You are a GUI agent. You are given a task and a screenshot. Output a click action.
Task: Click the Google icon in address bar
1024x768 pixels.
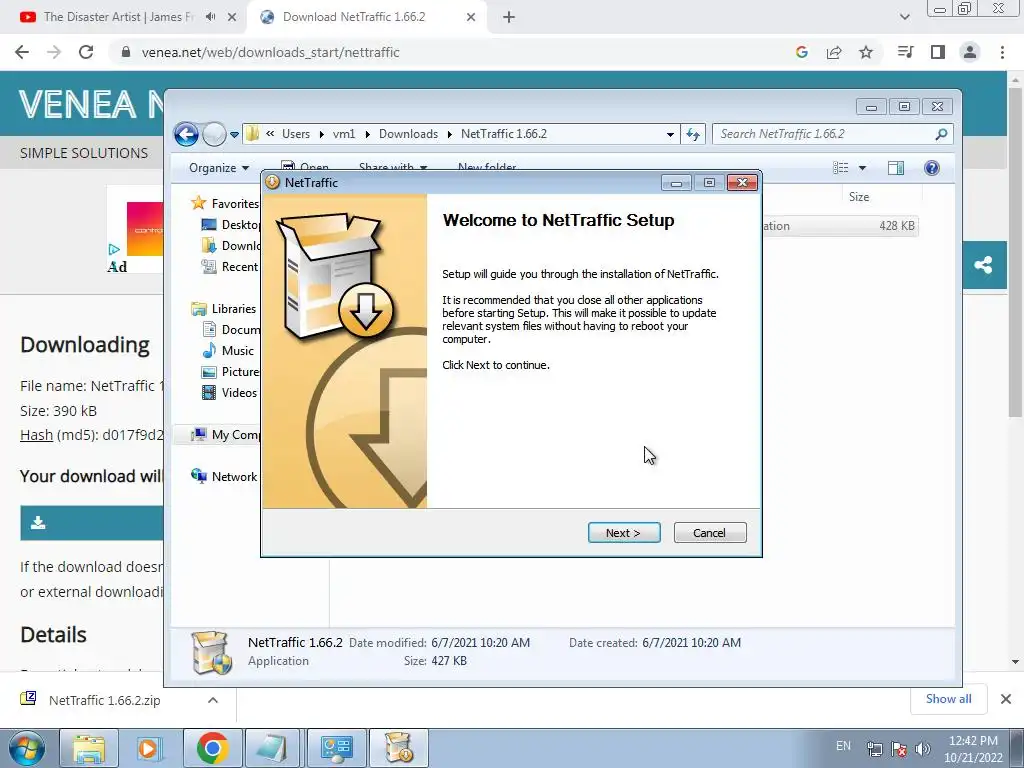point(802,52)
